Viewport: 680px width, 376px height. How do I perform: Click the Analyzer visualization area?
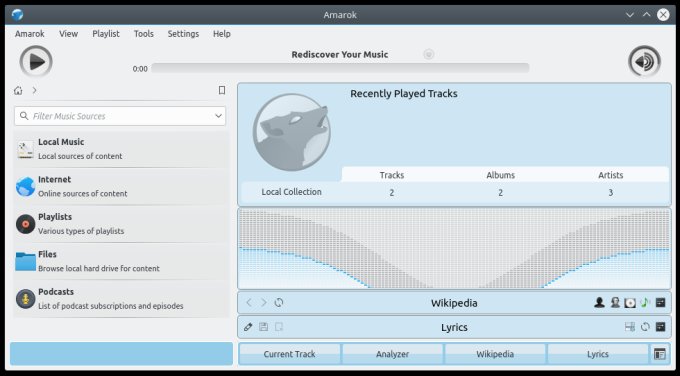[x=454, y=248]
